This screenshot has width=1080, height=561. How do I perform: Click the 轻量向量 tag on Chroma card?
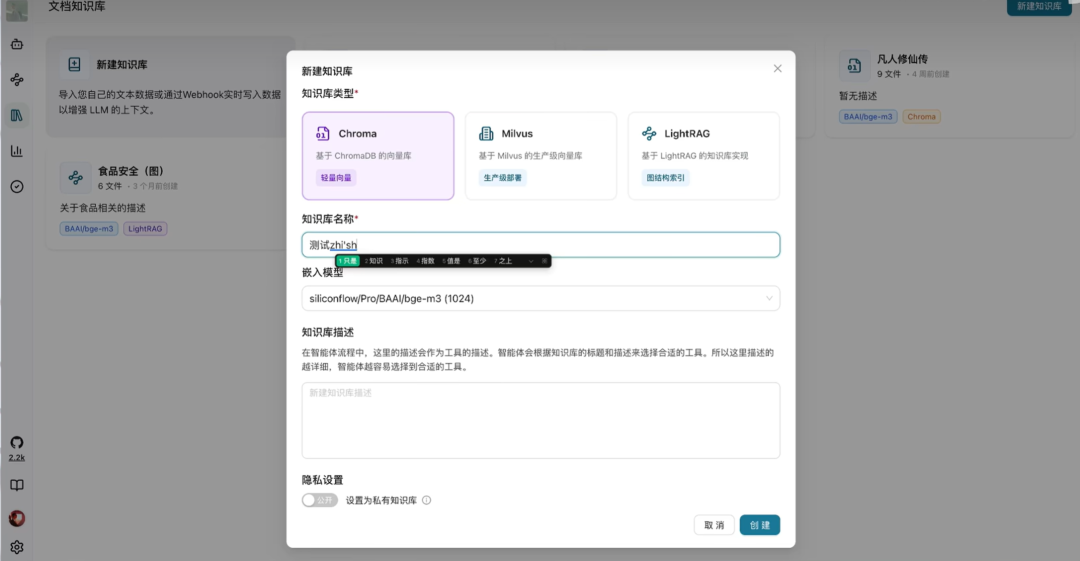point(336,178)
